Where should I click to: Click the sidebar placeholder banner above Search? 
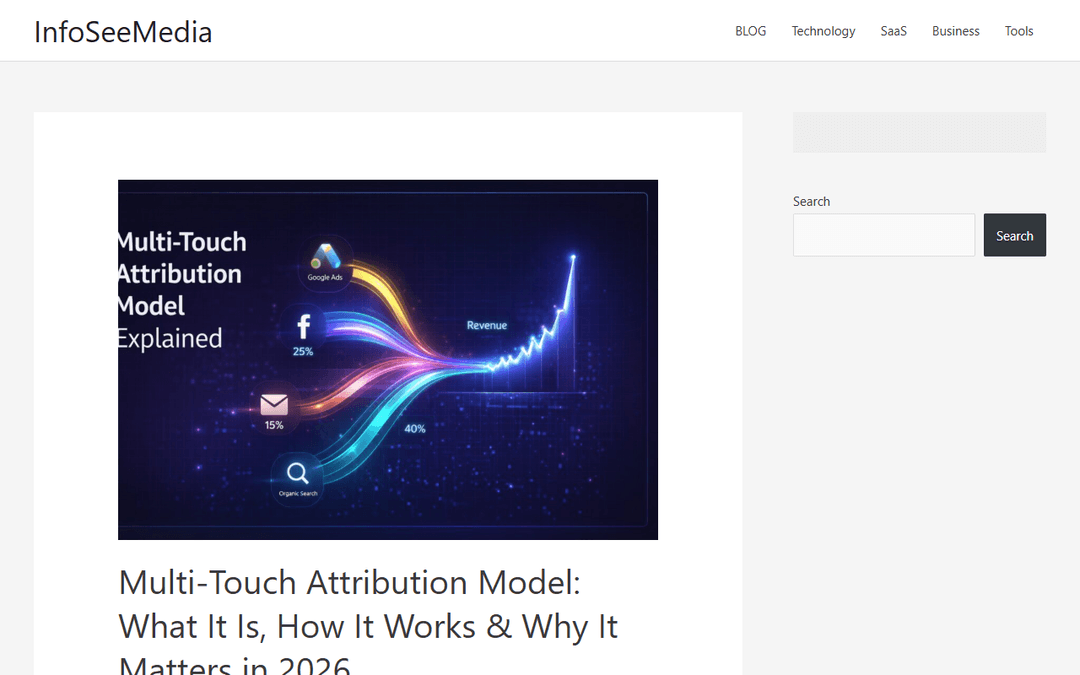(920, 132)
